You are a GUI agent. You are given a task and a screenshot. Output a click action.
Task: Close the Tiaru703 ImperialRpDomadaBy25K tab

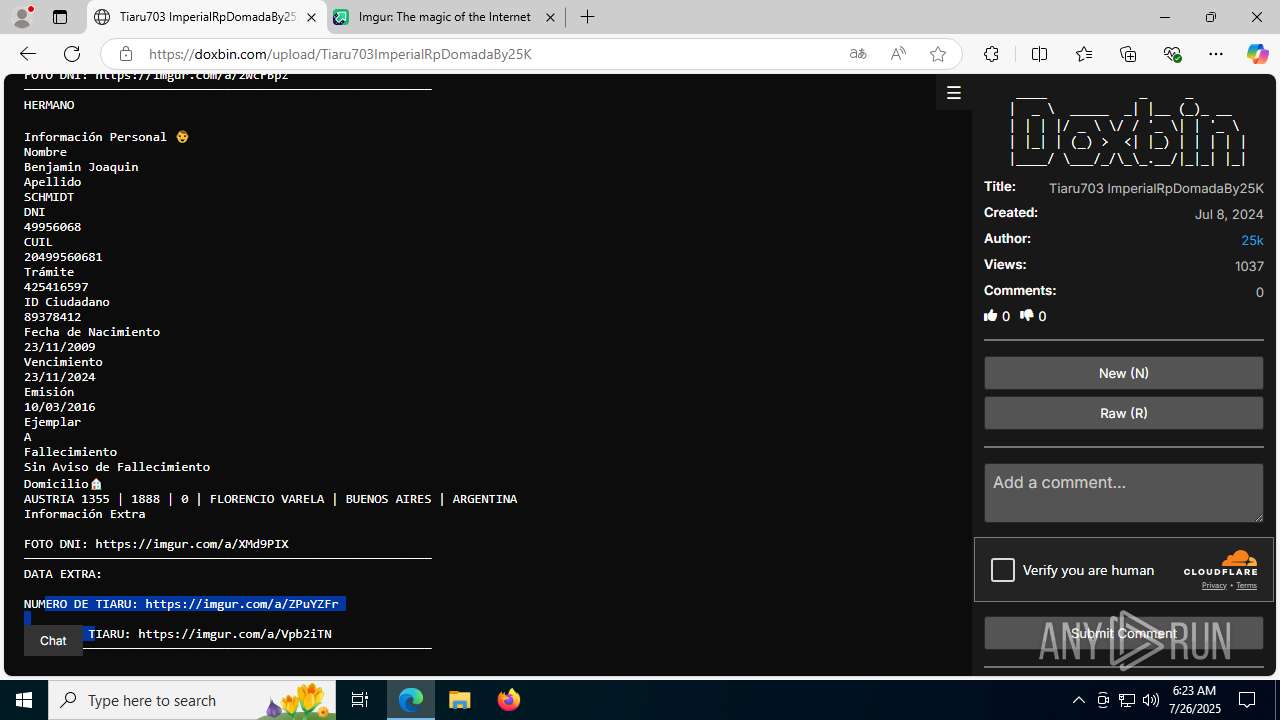[x=311, y=18]
